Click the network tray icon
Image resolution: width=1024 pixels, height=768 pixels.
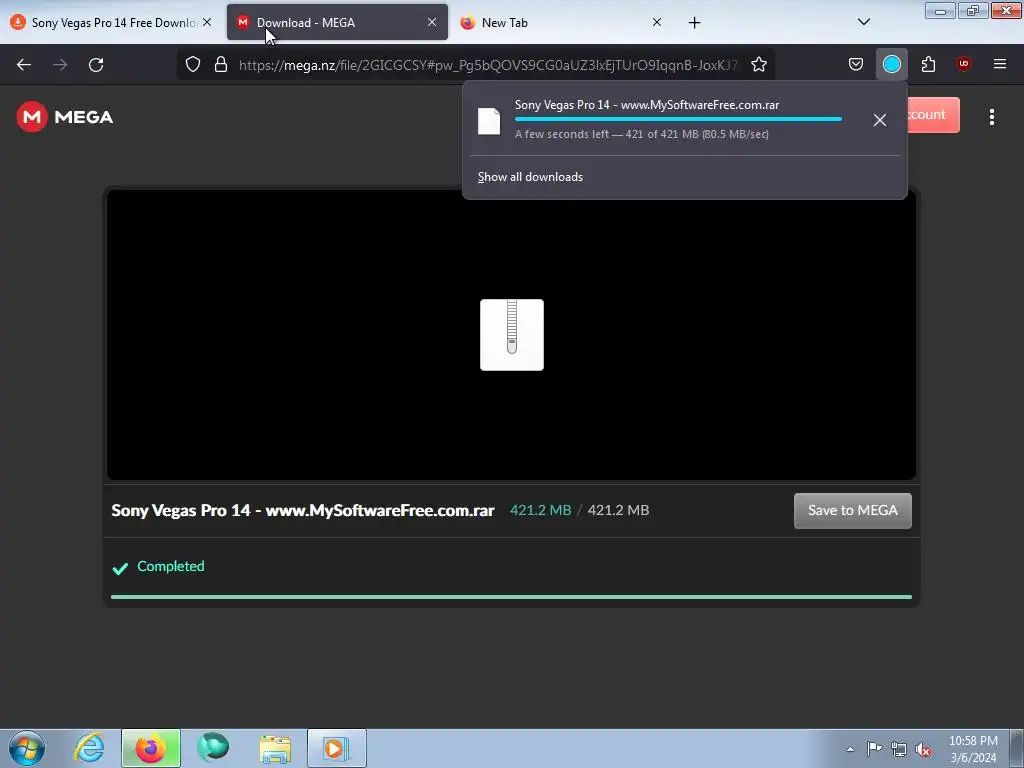[x=899, y=750]
